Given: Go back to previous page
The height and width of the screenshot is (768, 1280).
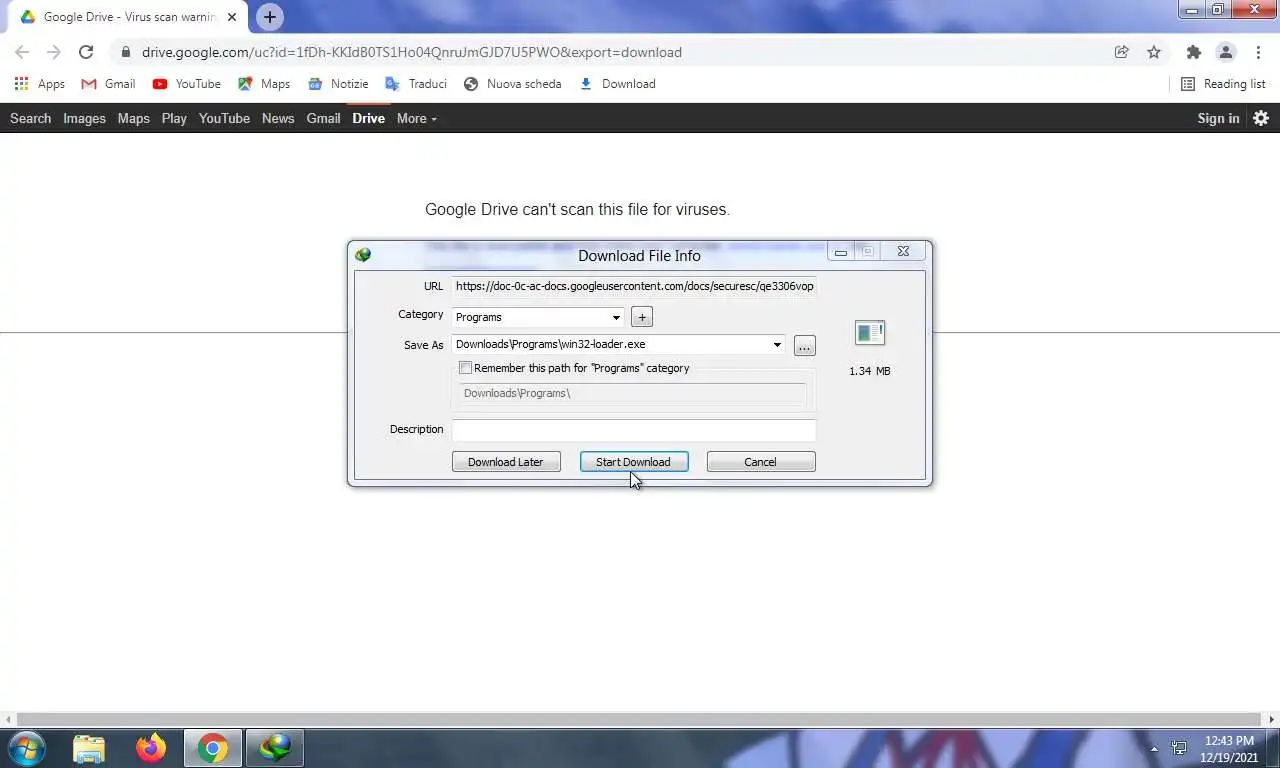Looking at the screenshot, I should tap(22, 52).
